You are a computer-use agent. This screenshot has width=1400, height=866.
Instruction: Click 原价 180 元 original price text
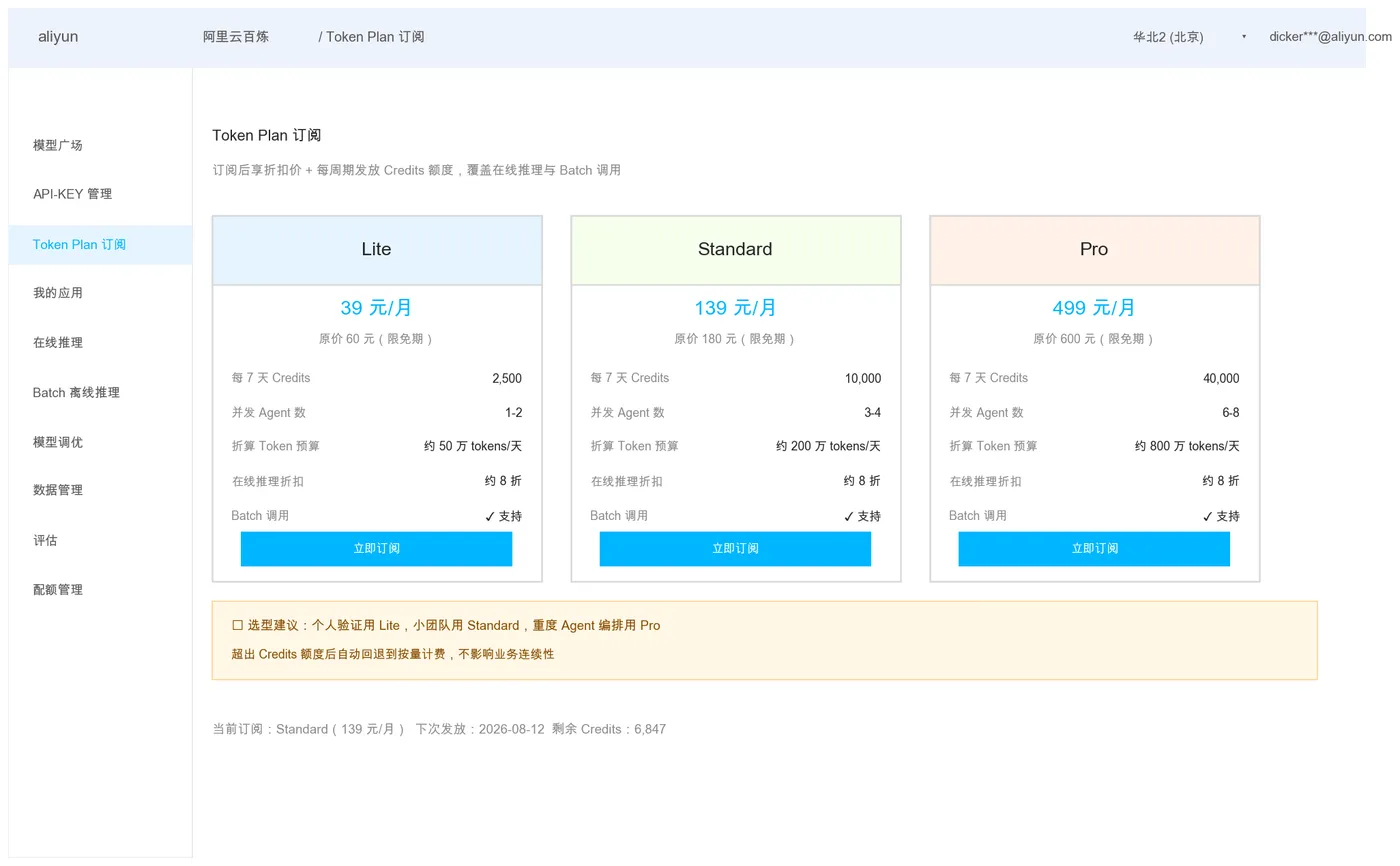(735, 339)
